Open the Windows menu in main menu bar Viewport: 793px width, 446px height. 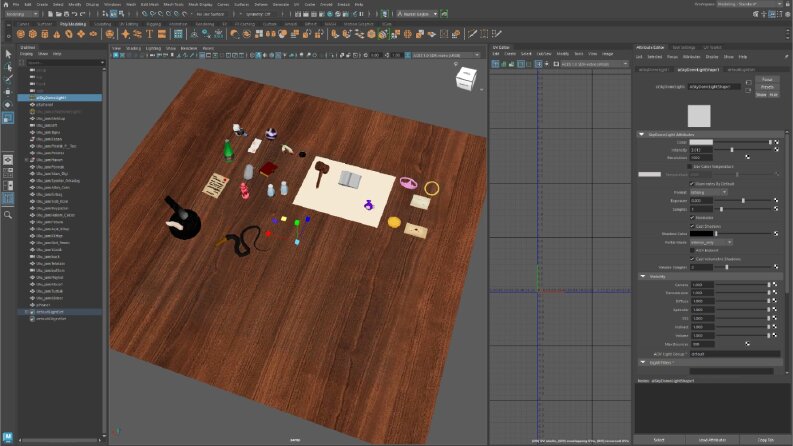pos(112,5)
